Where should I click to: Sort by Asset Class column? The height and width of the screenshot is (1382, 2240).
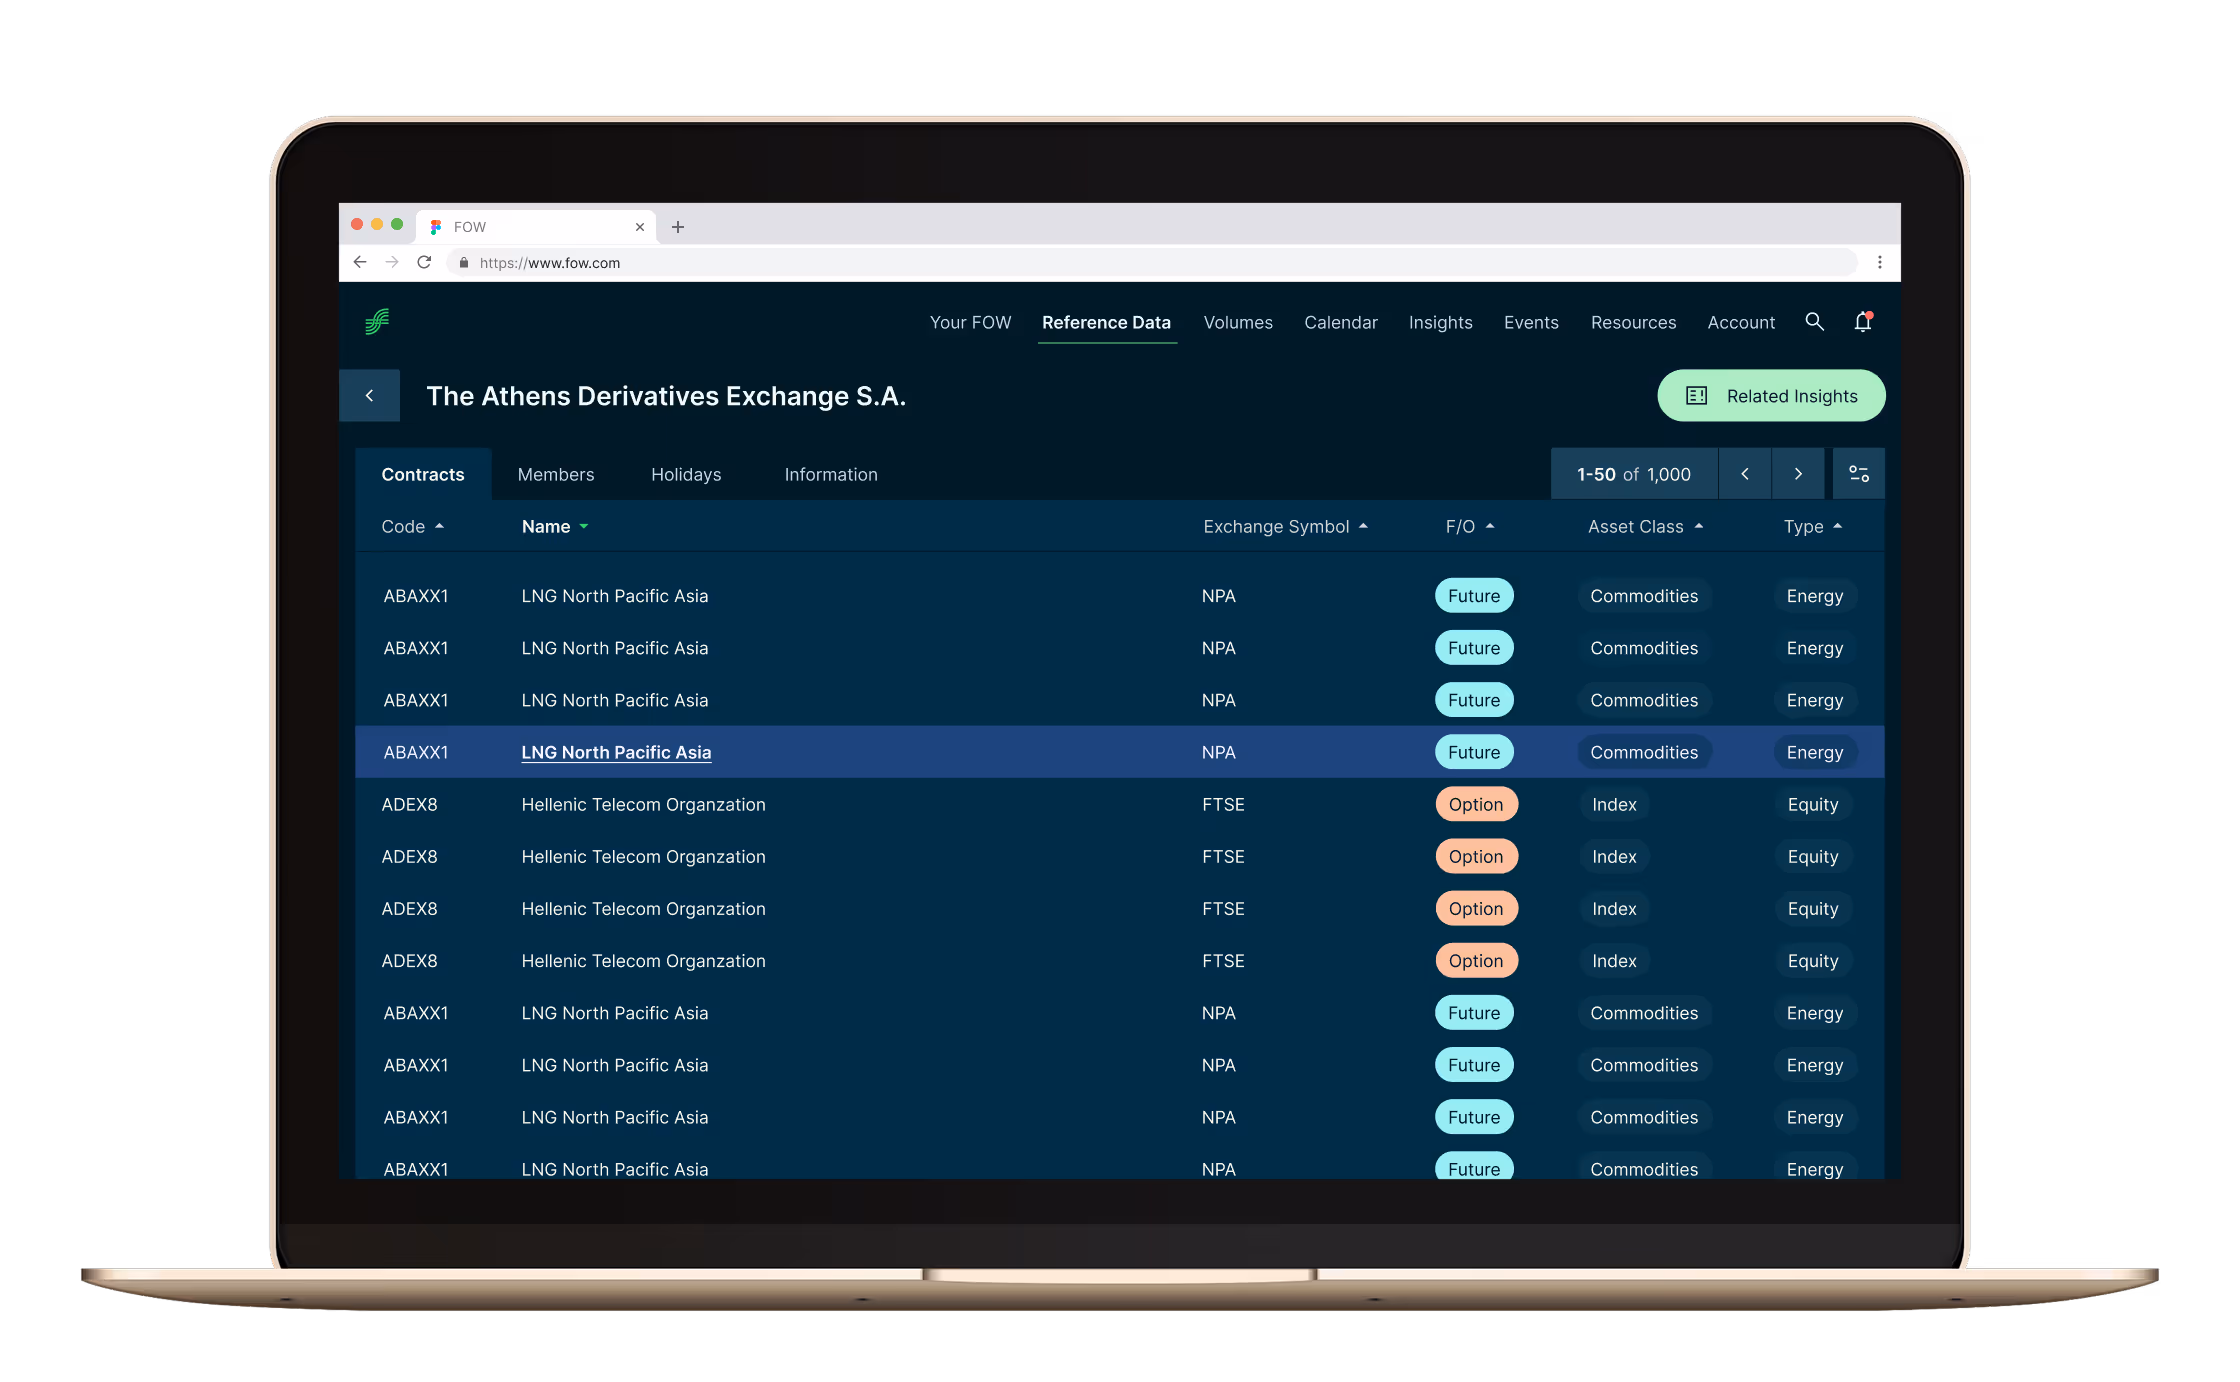pyautogui.click(x=1644, y=527)
